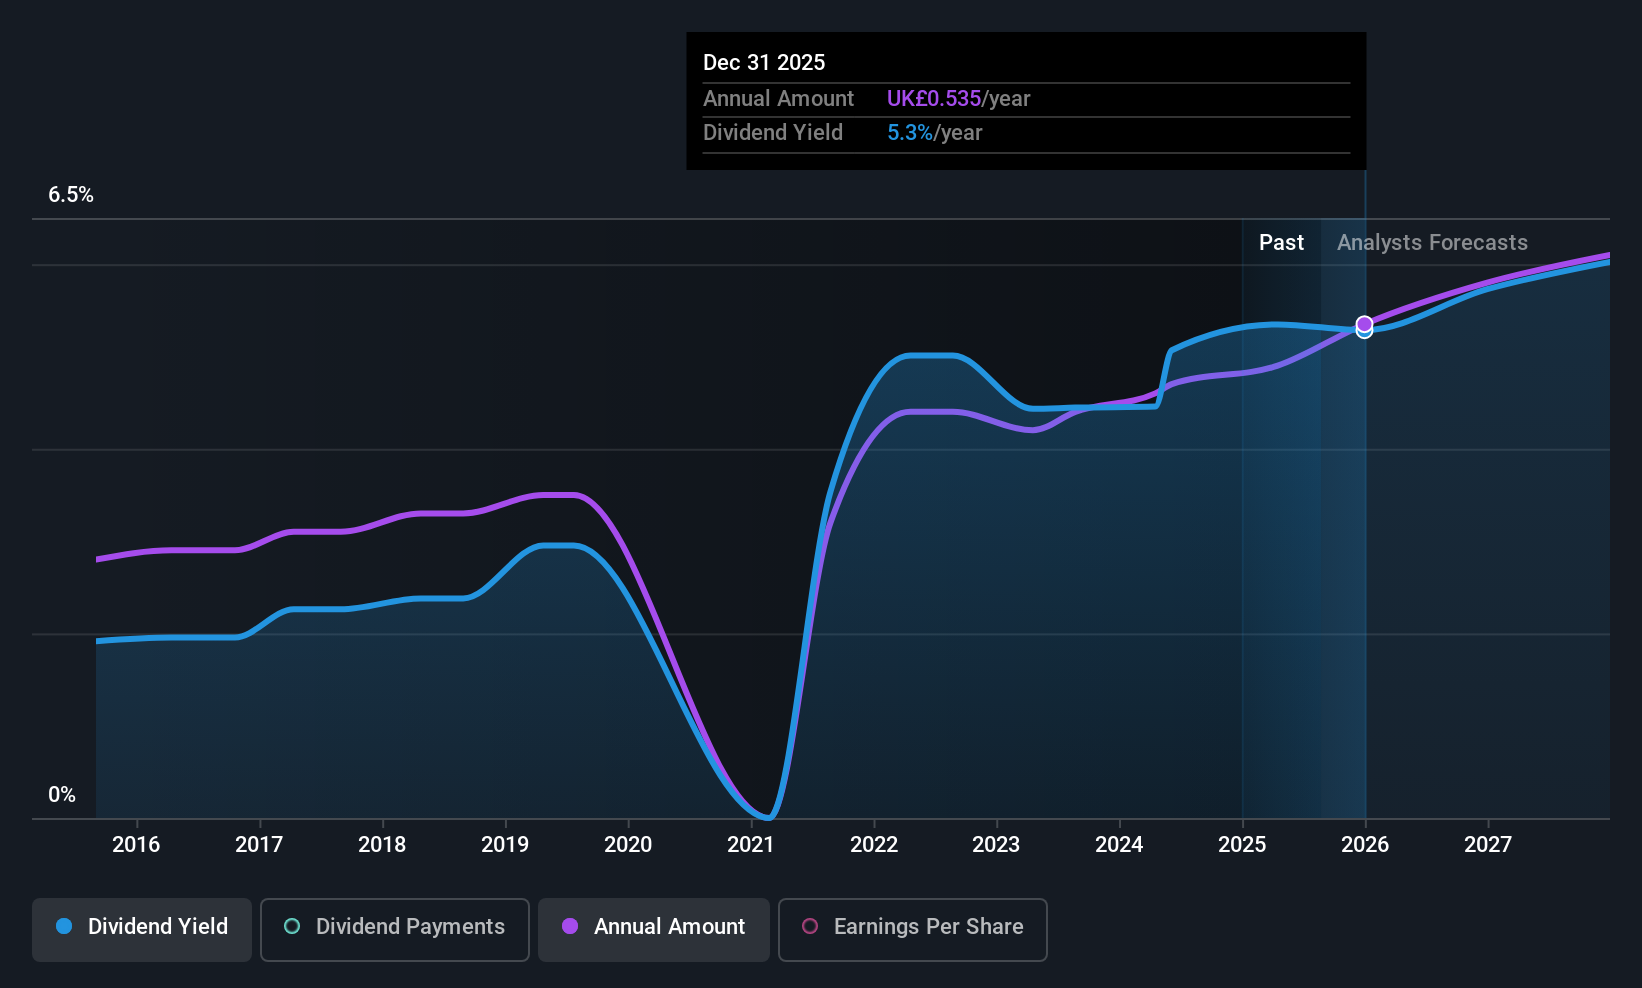Click the 6.5% y-axis label
Screen dimensions: 1642x988
(71, 195)
